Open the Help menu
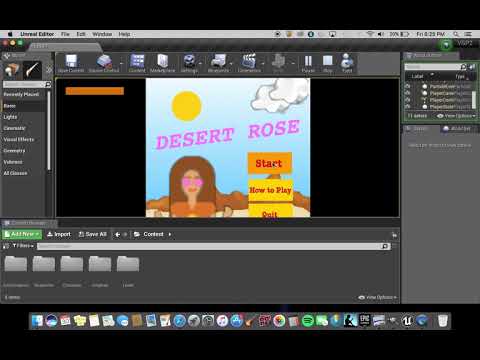The width and height of the screenshot is (480, 360). click(x=124, y=34)
